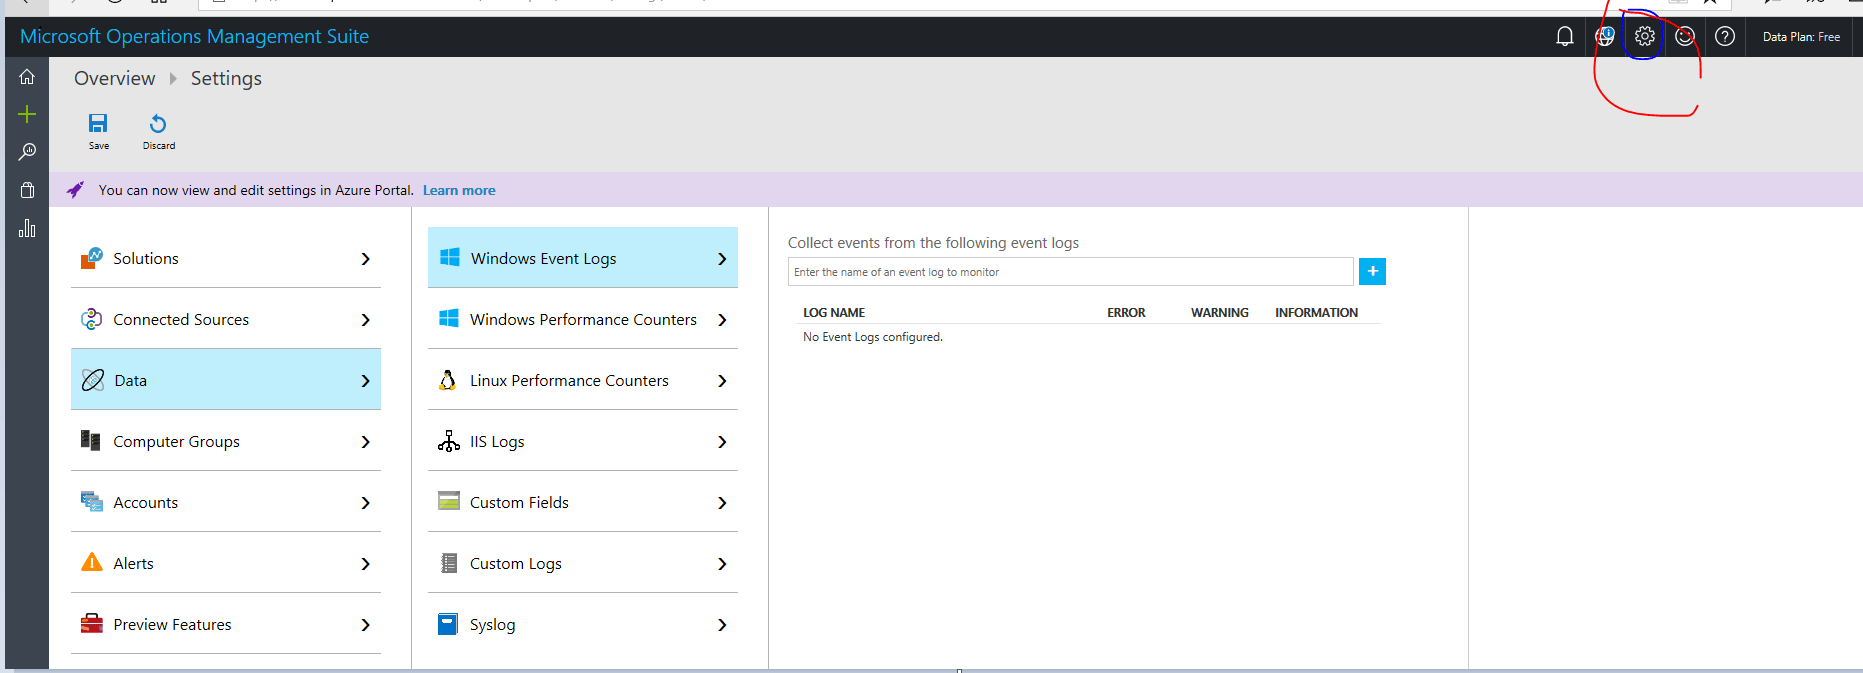
Task: Click the LOG NAME column header
Action: 834,313
